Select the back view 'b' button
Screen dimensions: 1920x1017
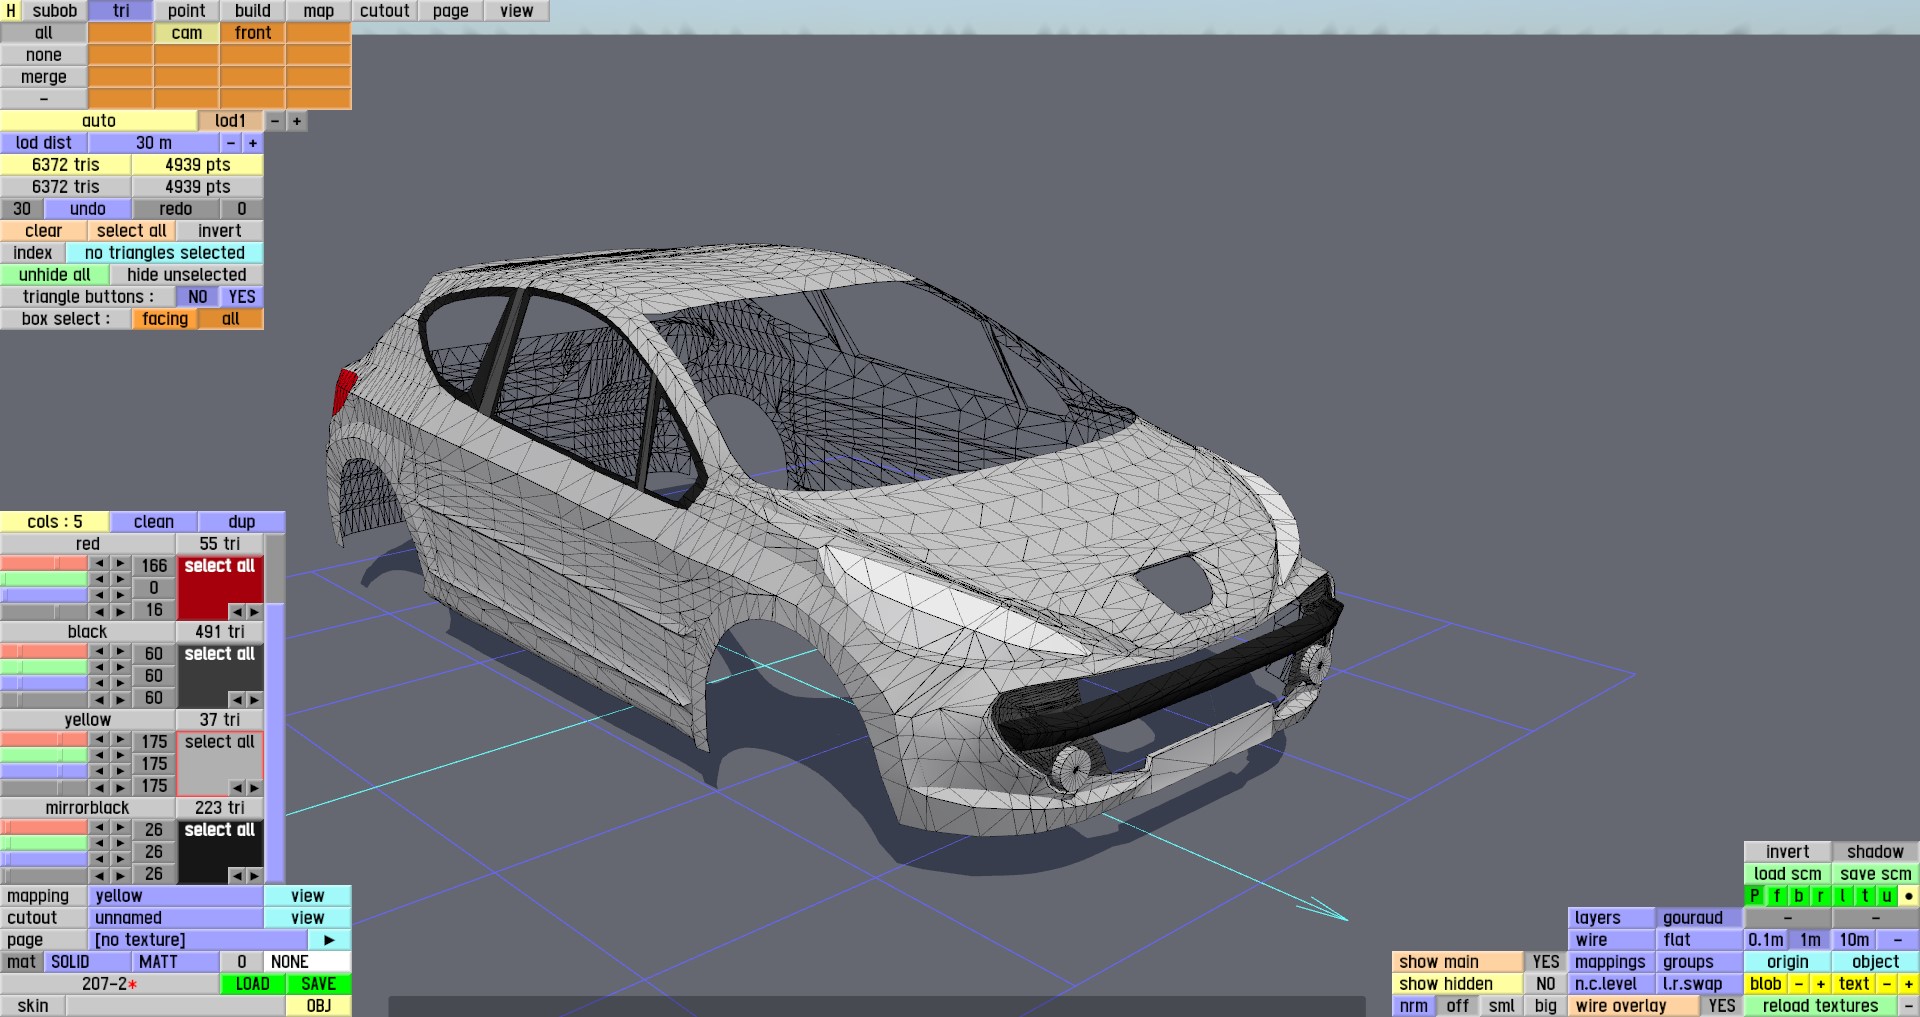click(1798, 896)
